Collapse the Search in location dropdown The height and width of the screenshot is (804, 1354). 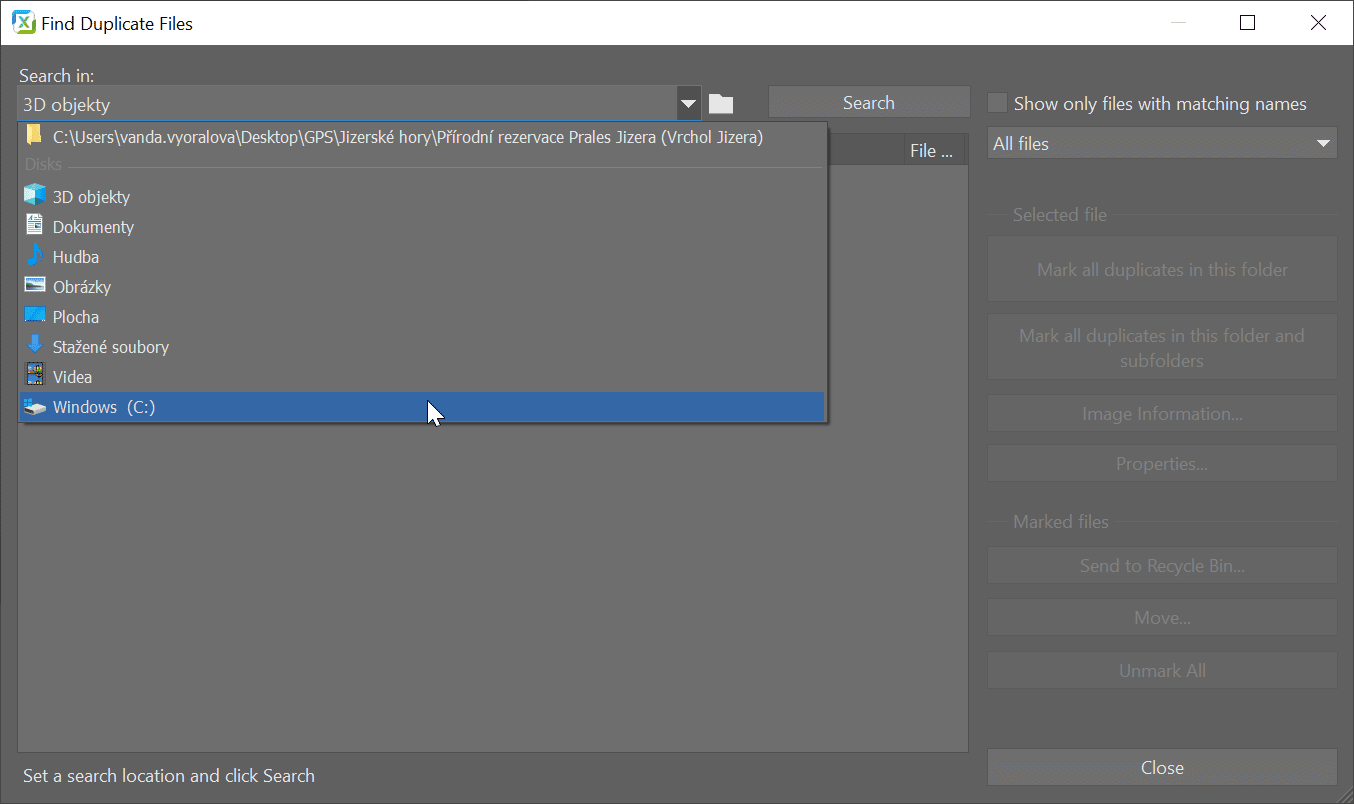click(688, 102)
